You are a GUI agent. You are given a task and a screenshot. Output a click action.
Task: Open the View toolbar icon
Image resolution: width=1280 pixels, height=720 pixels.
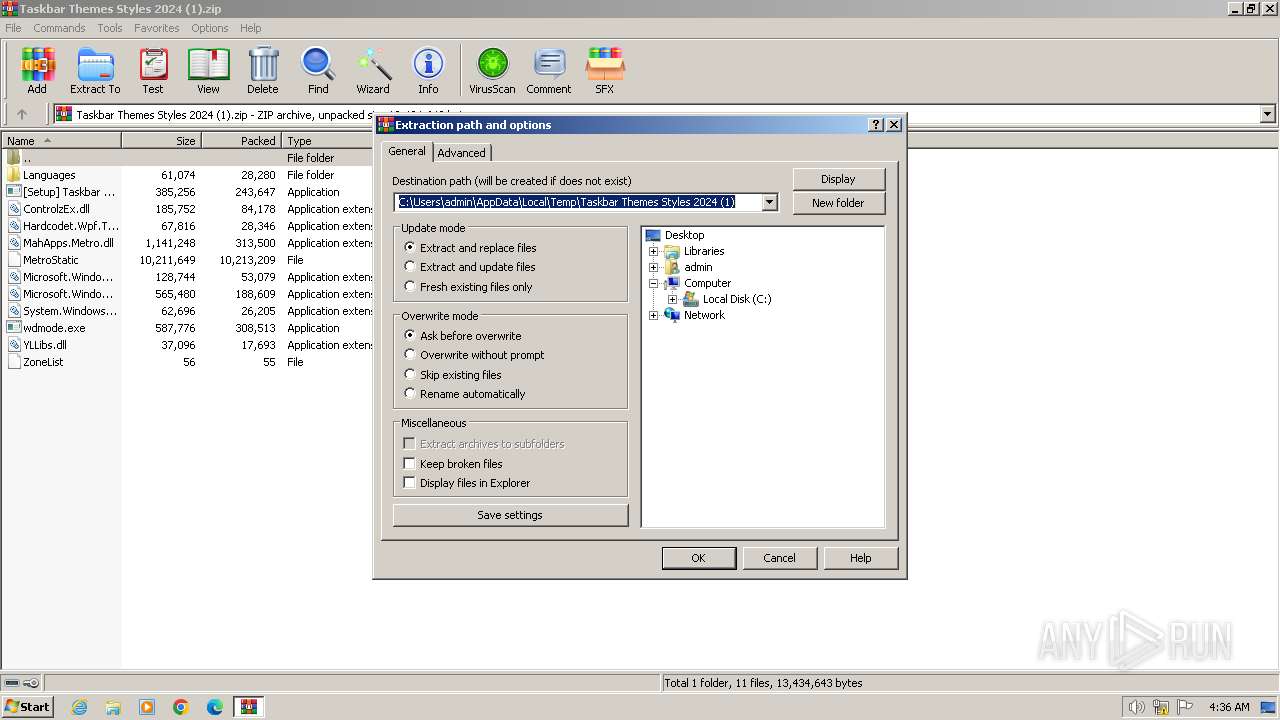point(208,70)
